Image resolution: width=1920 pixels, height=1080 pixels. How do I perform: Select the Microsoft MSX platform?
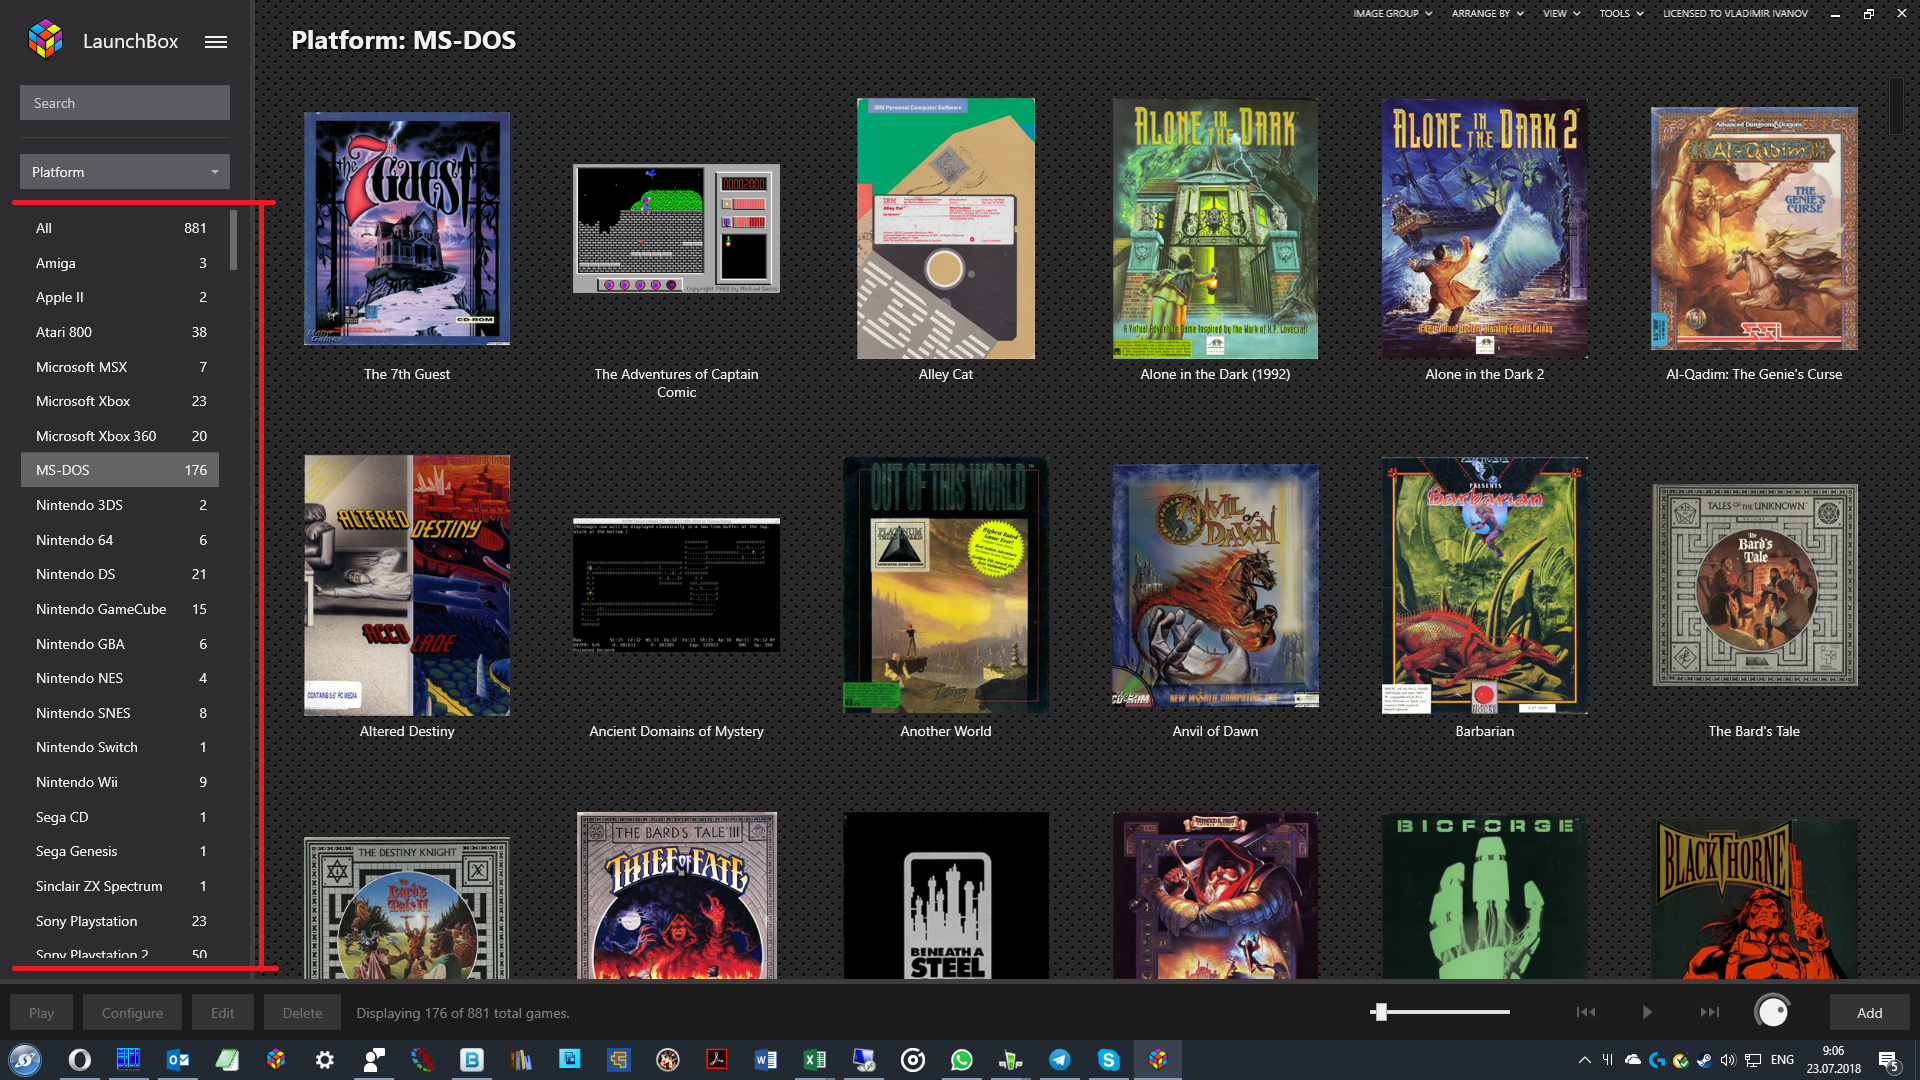point(120,367)
